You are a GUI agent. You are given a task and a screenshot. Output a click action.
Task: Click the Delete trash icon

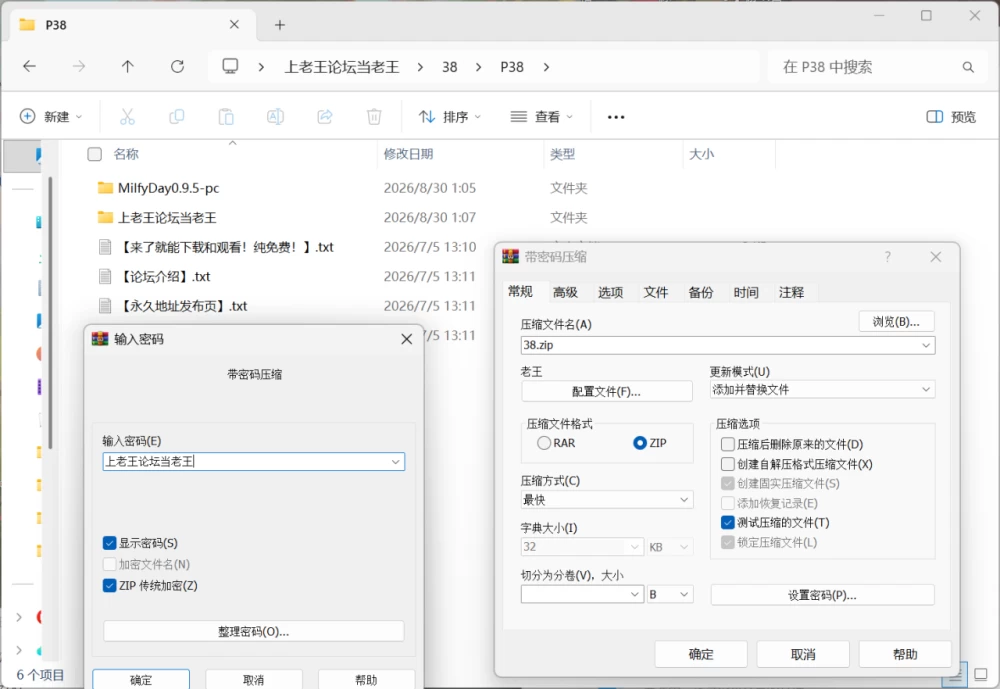[374, 117]
